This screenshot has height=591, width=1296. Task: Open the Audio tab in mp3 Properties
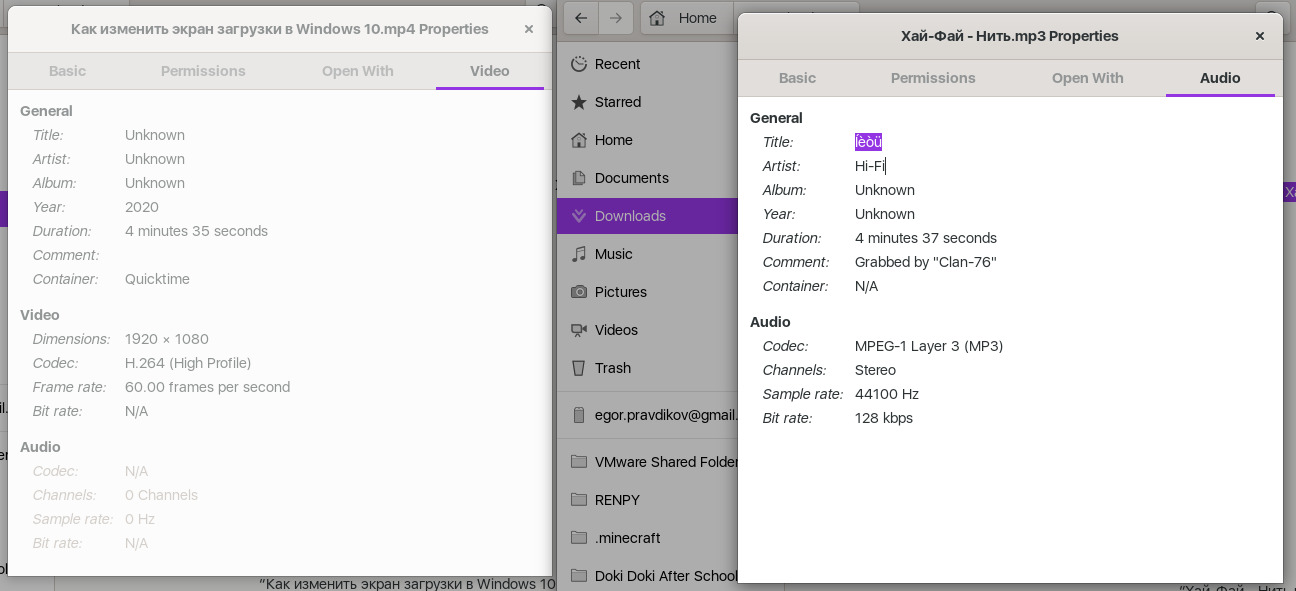click(x=1219, y=78)
